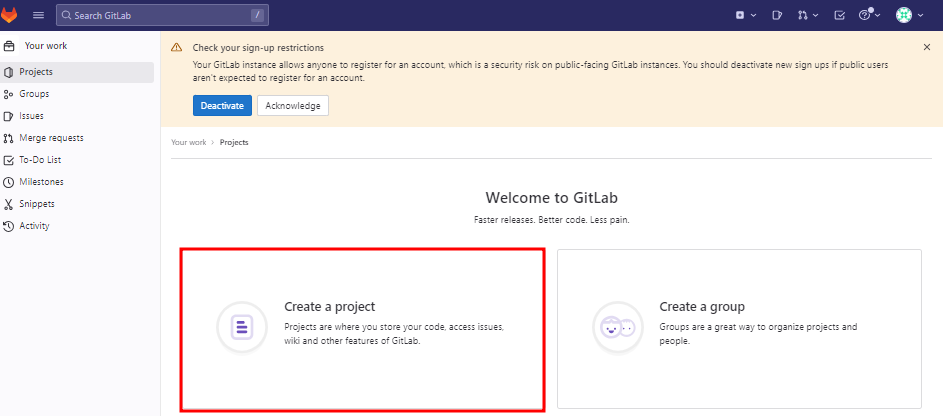Image resolution: width=943 pixels, height=416 pixels.
Task: Click 'Check your sign-up restrictions' title
Action: pyautogui.click(x=258, y=47)
